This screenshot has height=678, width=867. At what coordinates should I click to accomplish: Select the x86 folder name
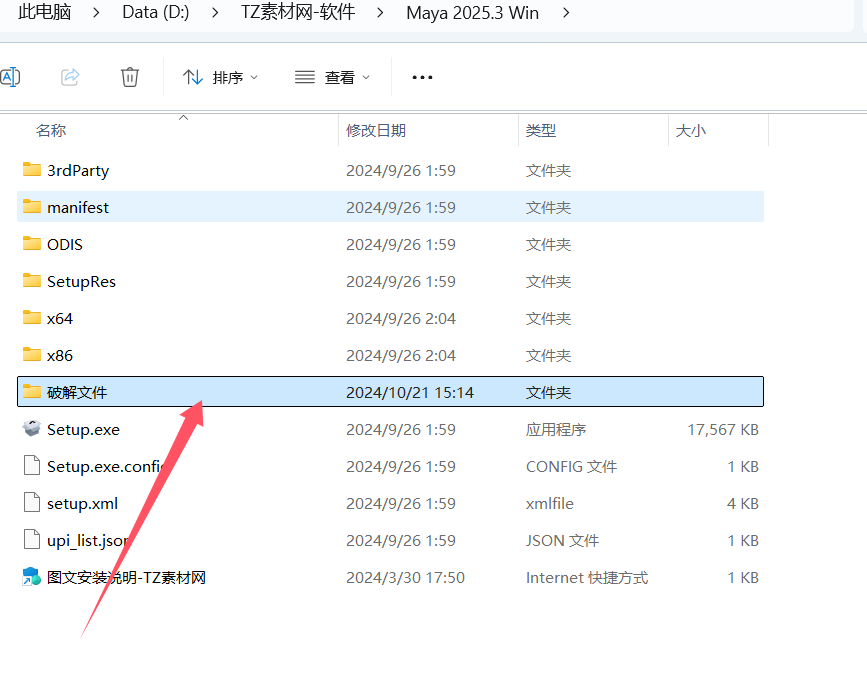(60, 356)
